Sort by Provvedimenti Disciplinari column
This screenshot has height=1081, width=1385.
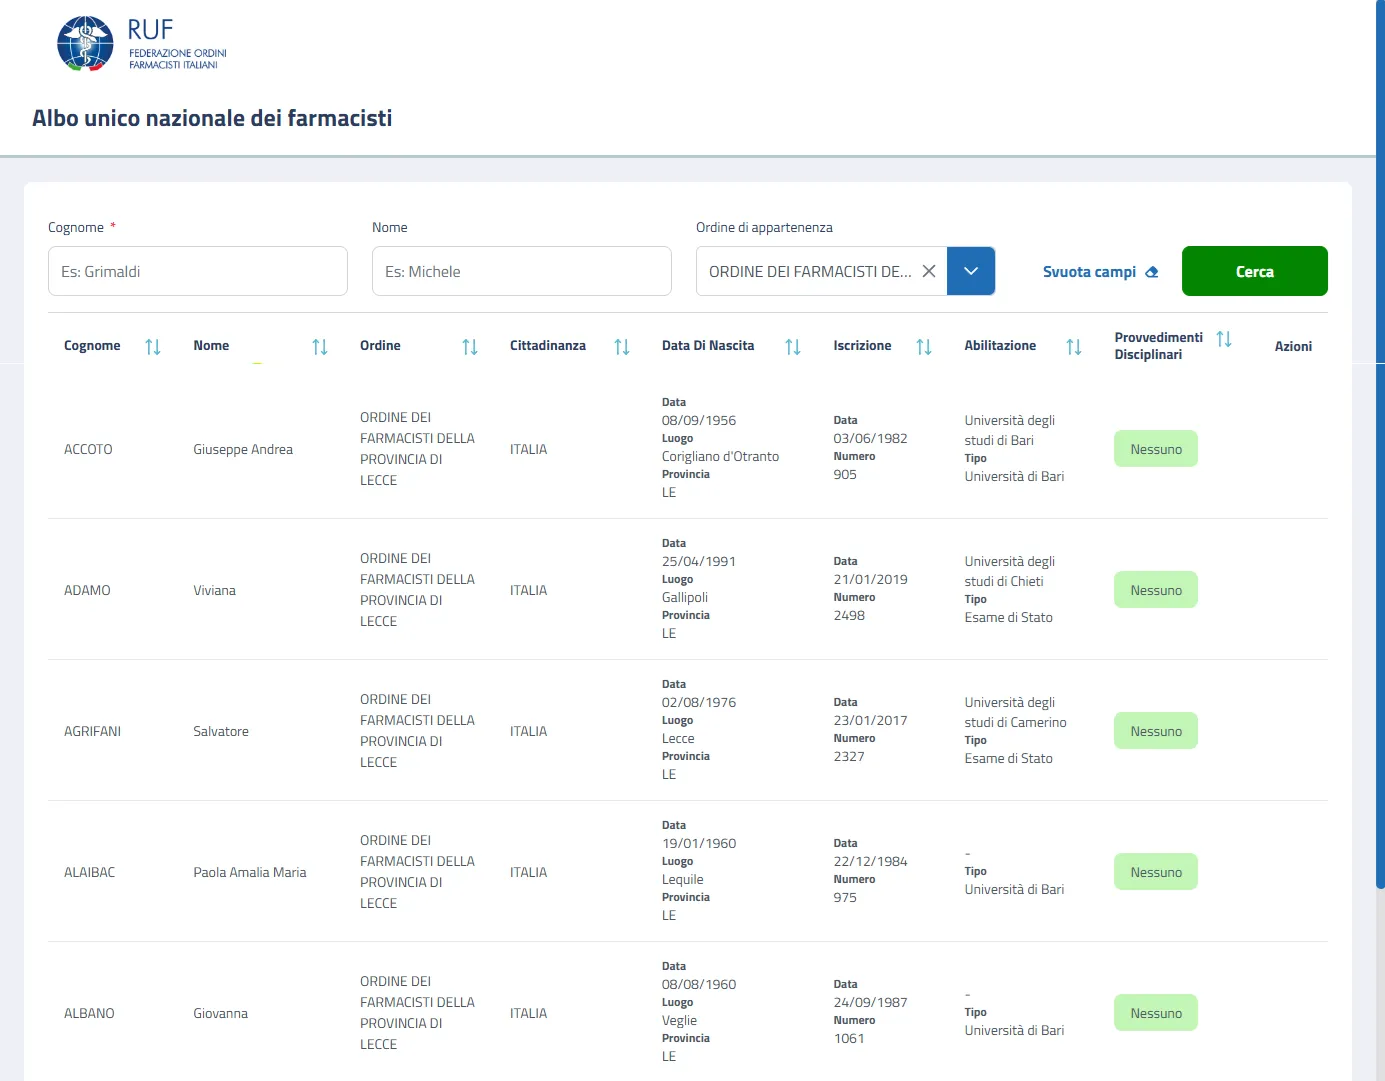pyautogui.click(x=1224, y=339)
